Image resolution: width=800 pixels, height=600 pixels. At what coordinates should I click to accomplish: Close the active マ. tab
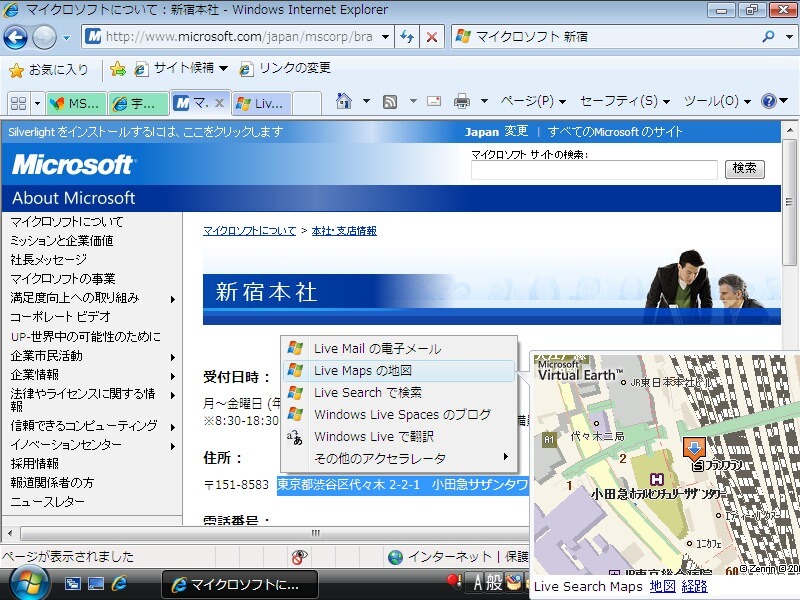(219, 103)
